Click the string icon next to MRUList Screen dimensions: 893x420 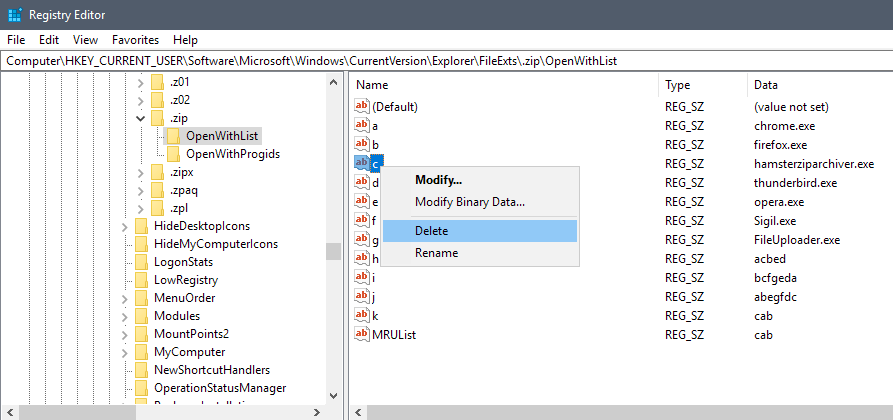tap(362, 335)
